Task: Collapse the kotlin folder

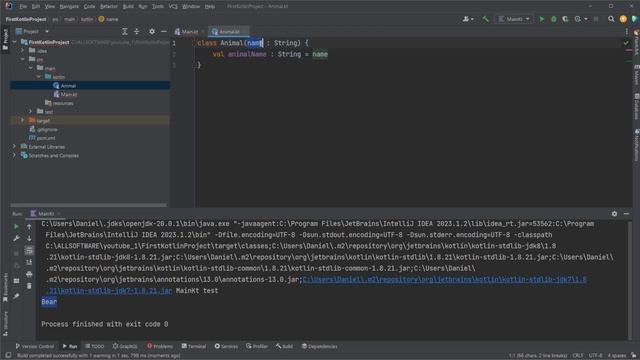Action: point(39,77)
